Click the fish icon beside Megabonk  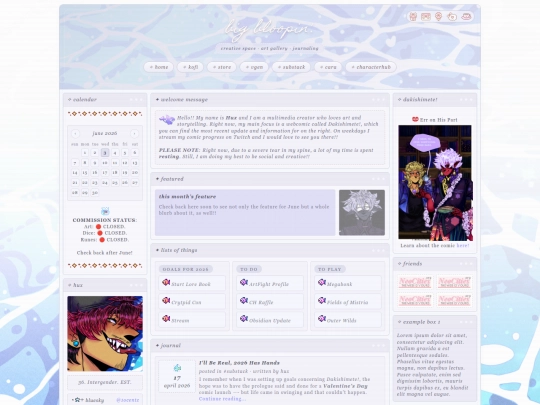click(322, 282)
